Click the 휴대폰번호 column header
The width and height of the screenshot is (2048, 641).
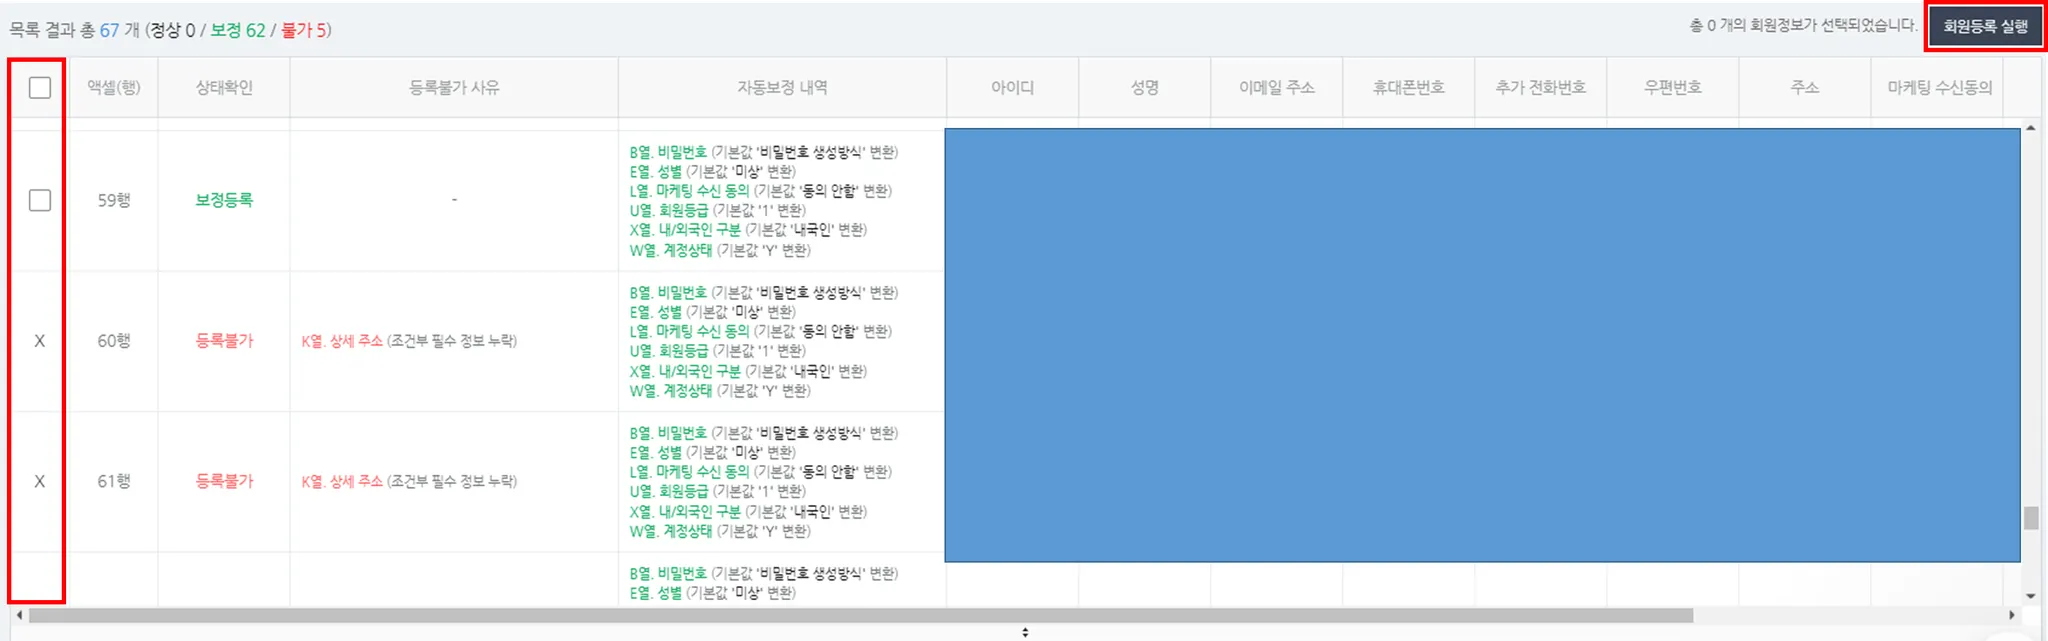[x=1408, y=88]
